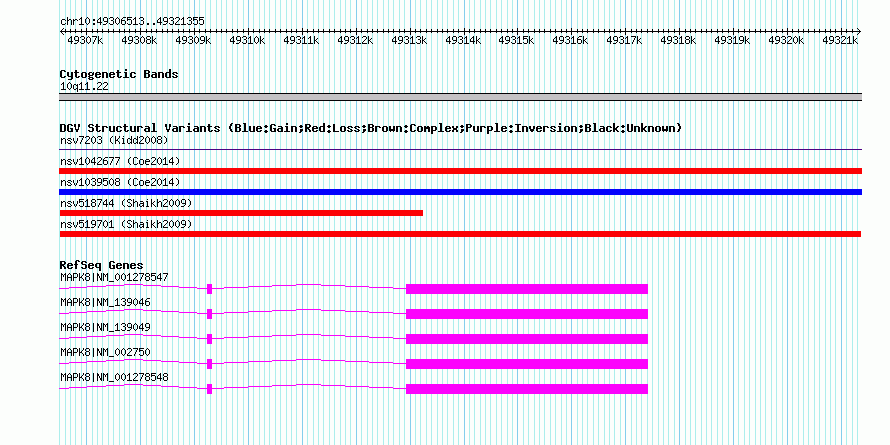
Task: Click the 49314k ruler tick label
Action: [463, 40]
